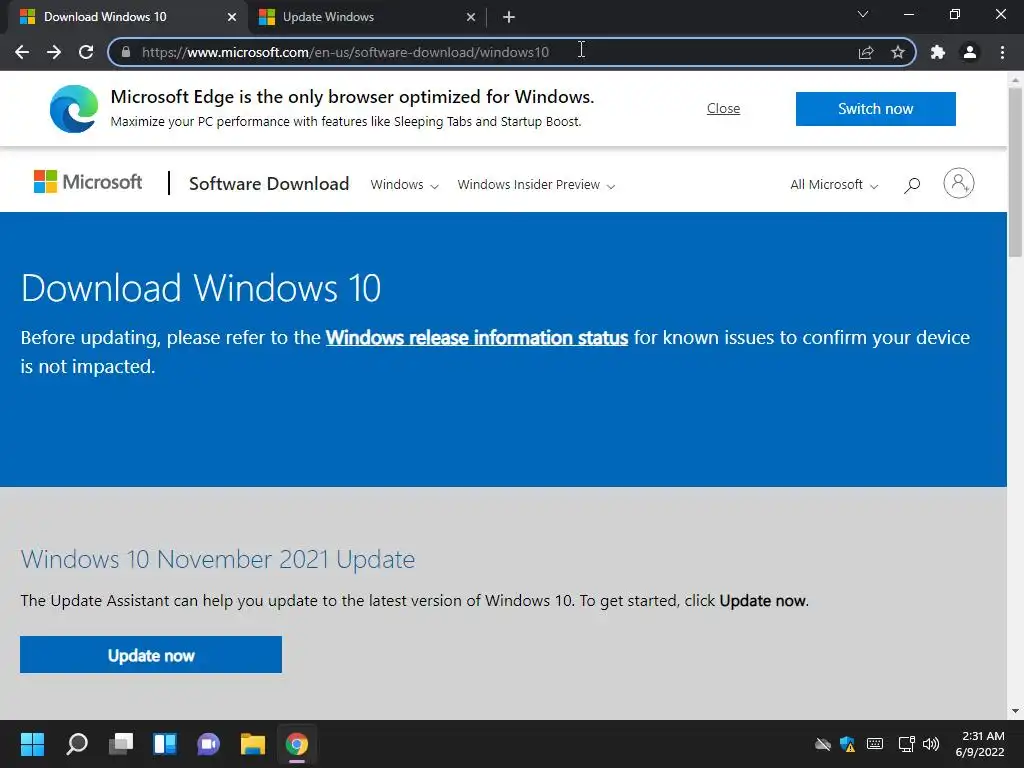Expand the Windows Insider Preview dropdown
Screen dimensions: 1024x768
(536, 185)
